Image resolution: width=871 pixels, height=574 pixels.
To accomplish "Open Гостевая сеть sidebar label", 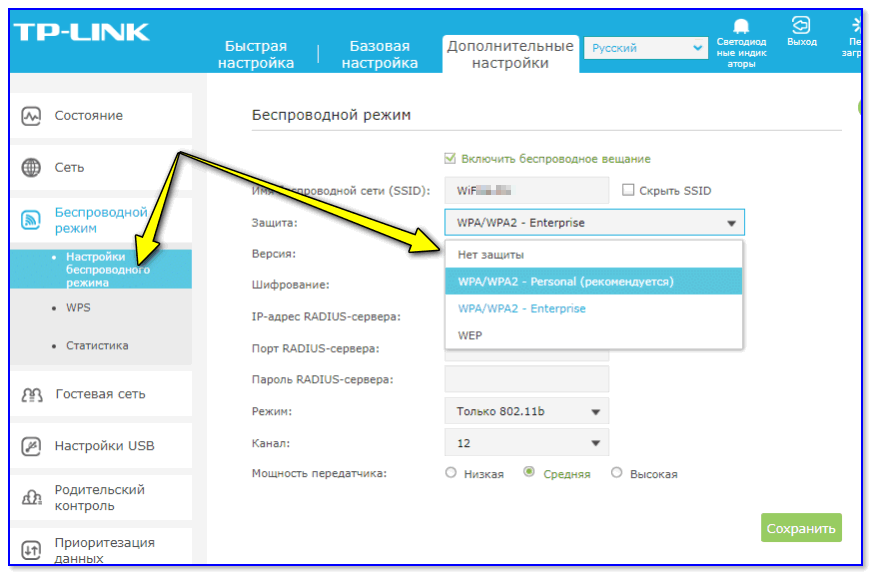I will click(x=101, y=394).
